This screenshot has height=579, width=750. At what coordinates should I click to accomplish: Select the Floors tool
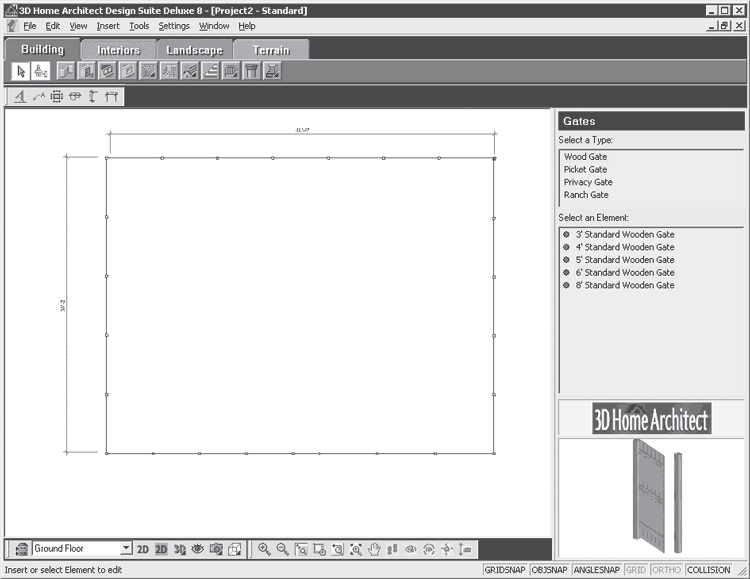(149, 71)
